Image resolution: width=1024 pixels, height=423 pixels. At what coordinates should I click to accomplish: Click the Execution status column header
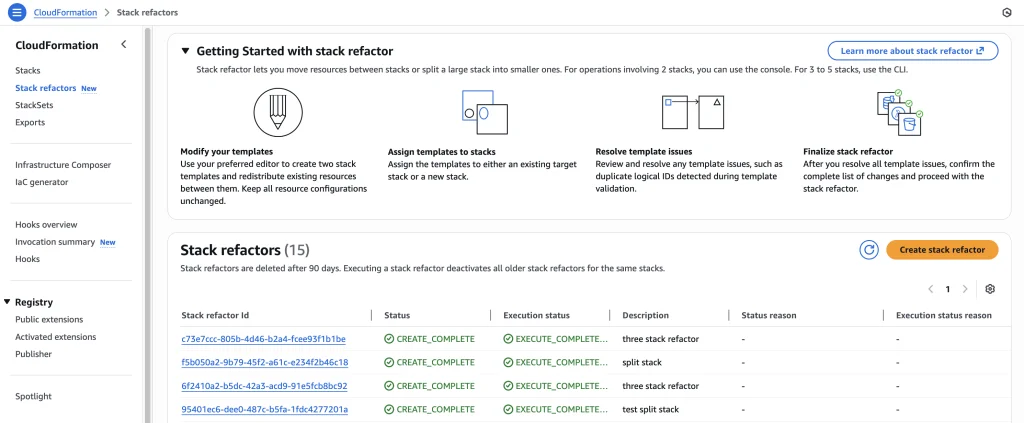click(x=536, y=315)
